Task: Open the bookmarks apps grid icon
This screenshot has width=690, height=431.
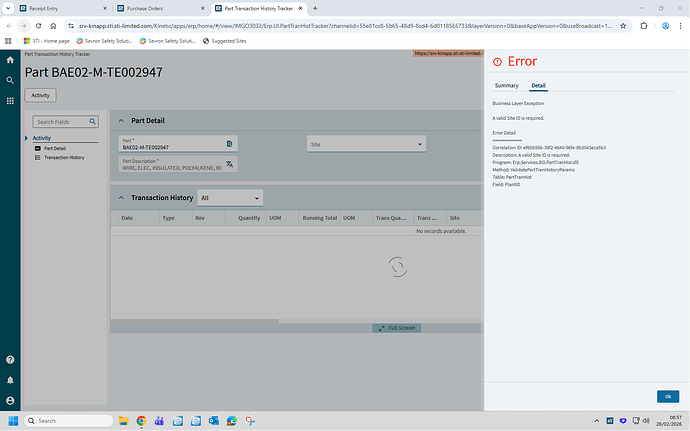Action: click(x=8, y=41)
